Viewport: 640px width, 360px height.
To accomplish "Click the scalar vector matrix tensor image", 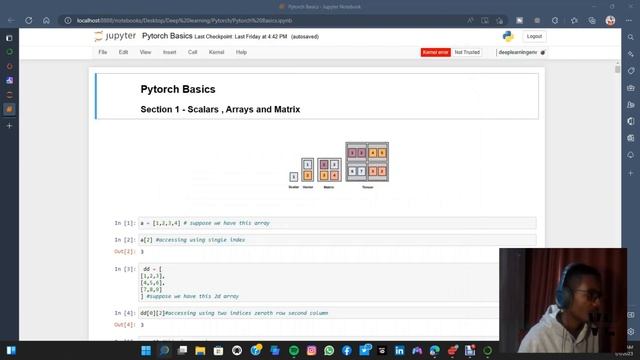I will tap(338, 165).
